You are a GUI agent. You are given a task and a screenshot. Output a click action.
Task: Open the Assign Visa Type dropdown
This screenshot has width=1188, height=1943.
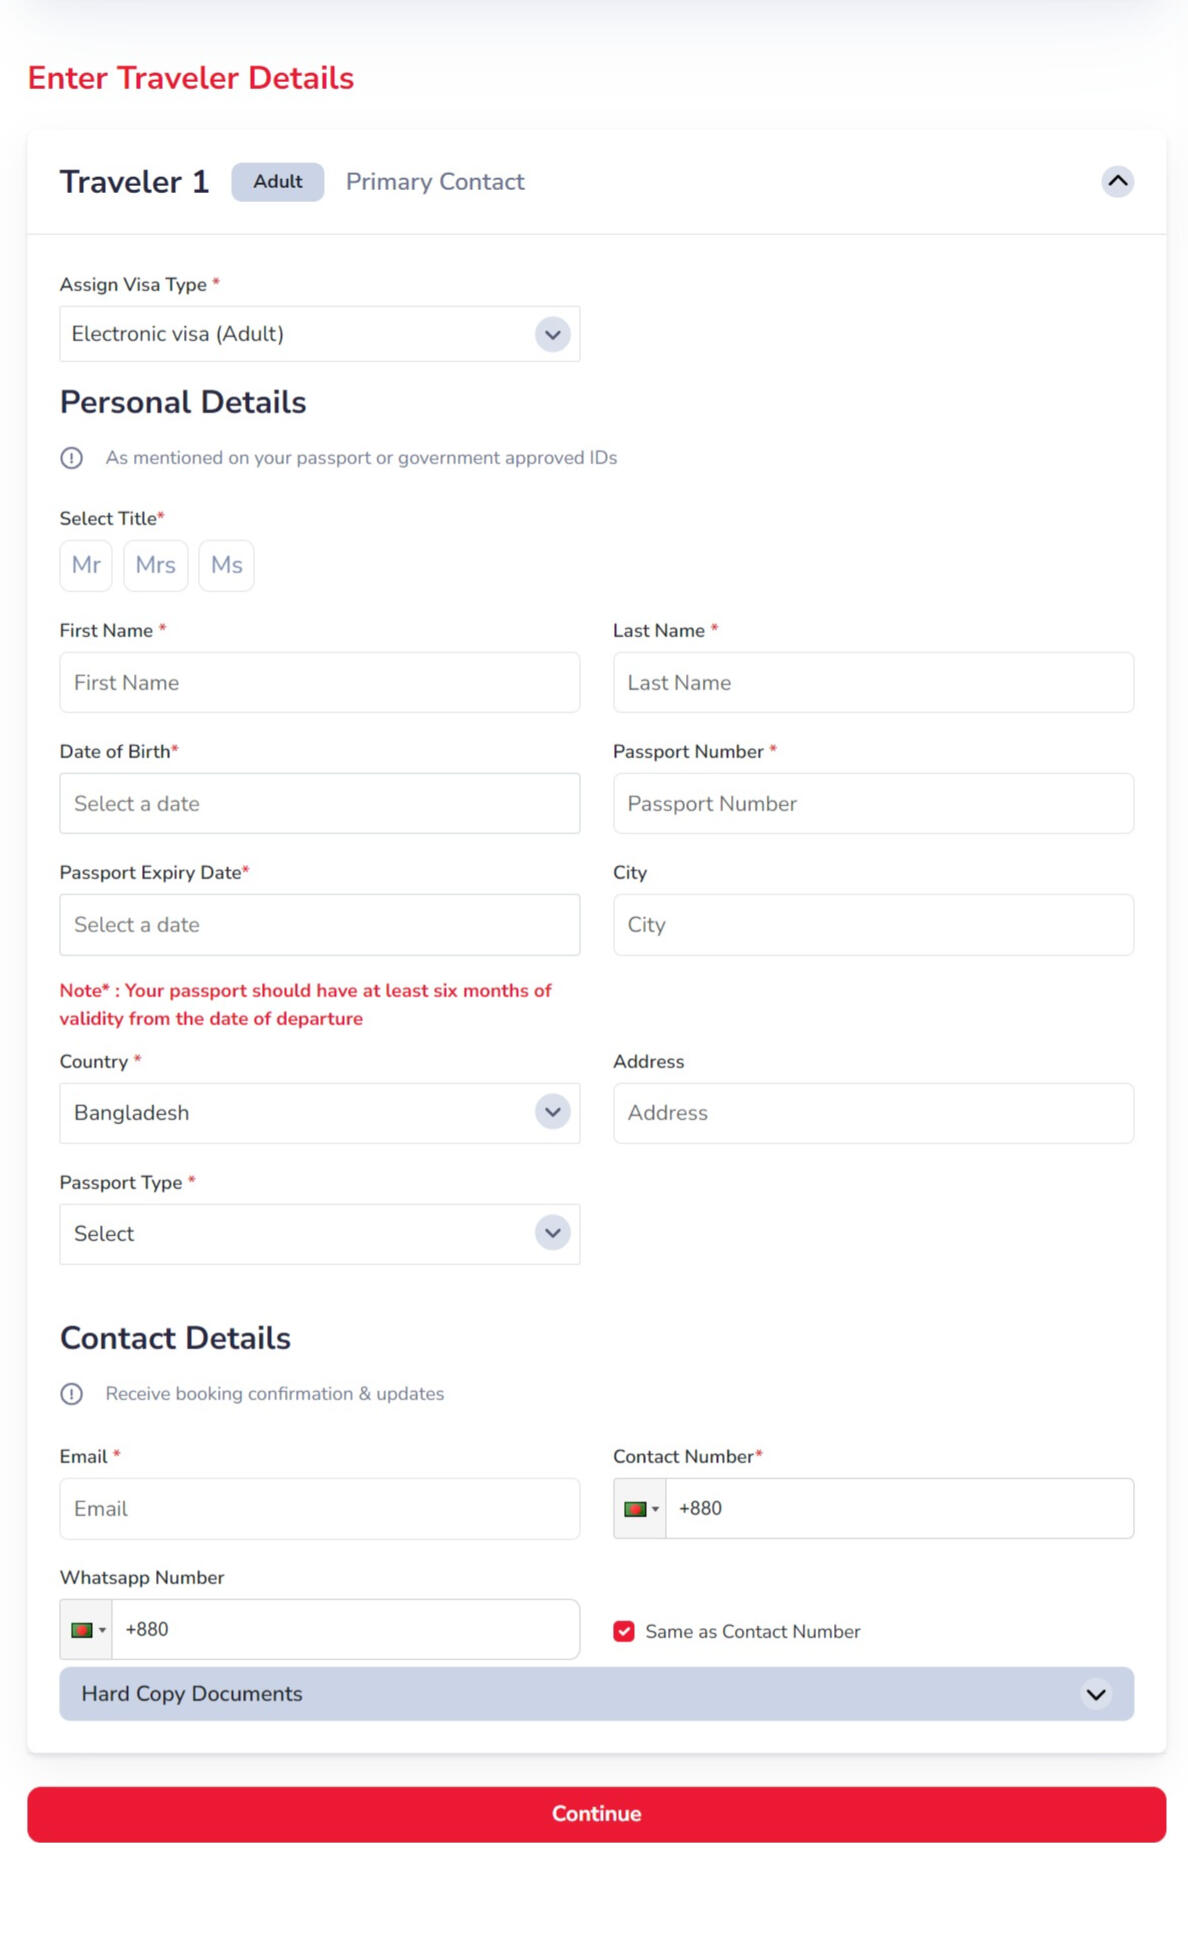click(319, 334)
